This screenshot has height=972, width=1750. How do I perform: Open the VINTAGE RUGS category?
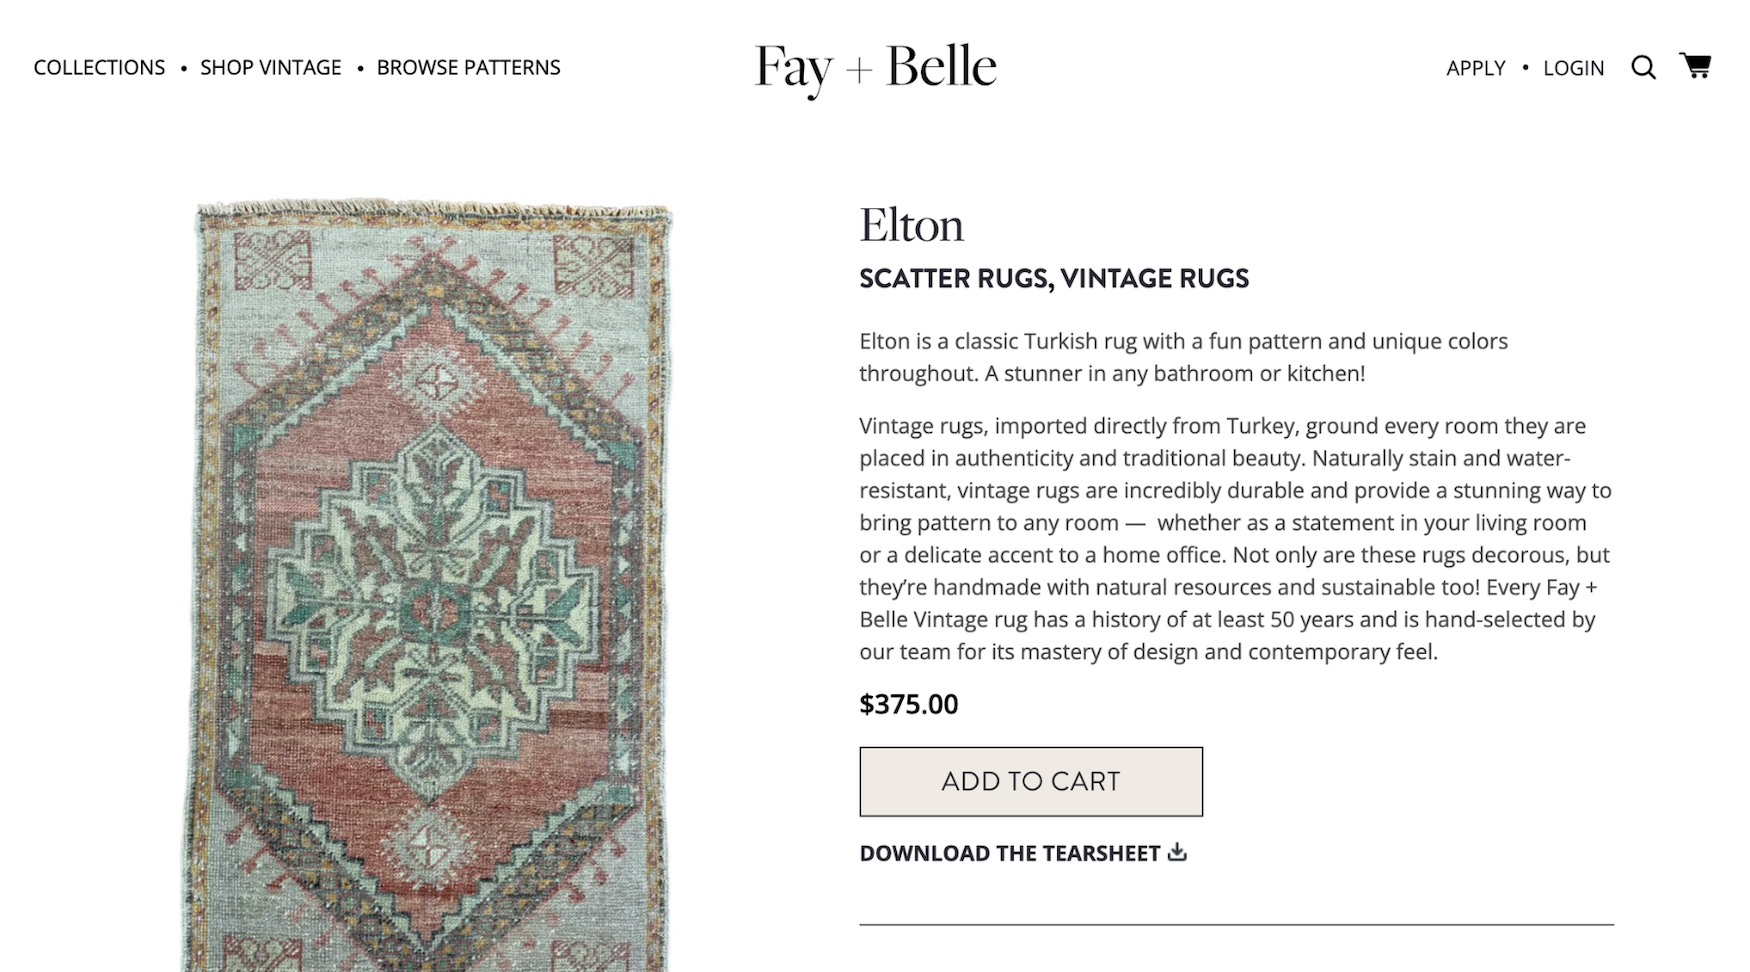point(1156,278)
